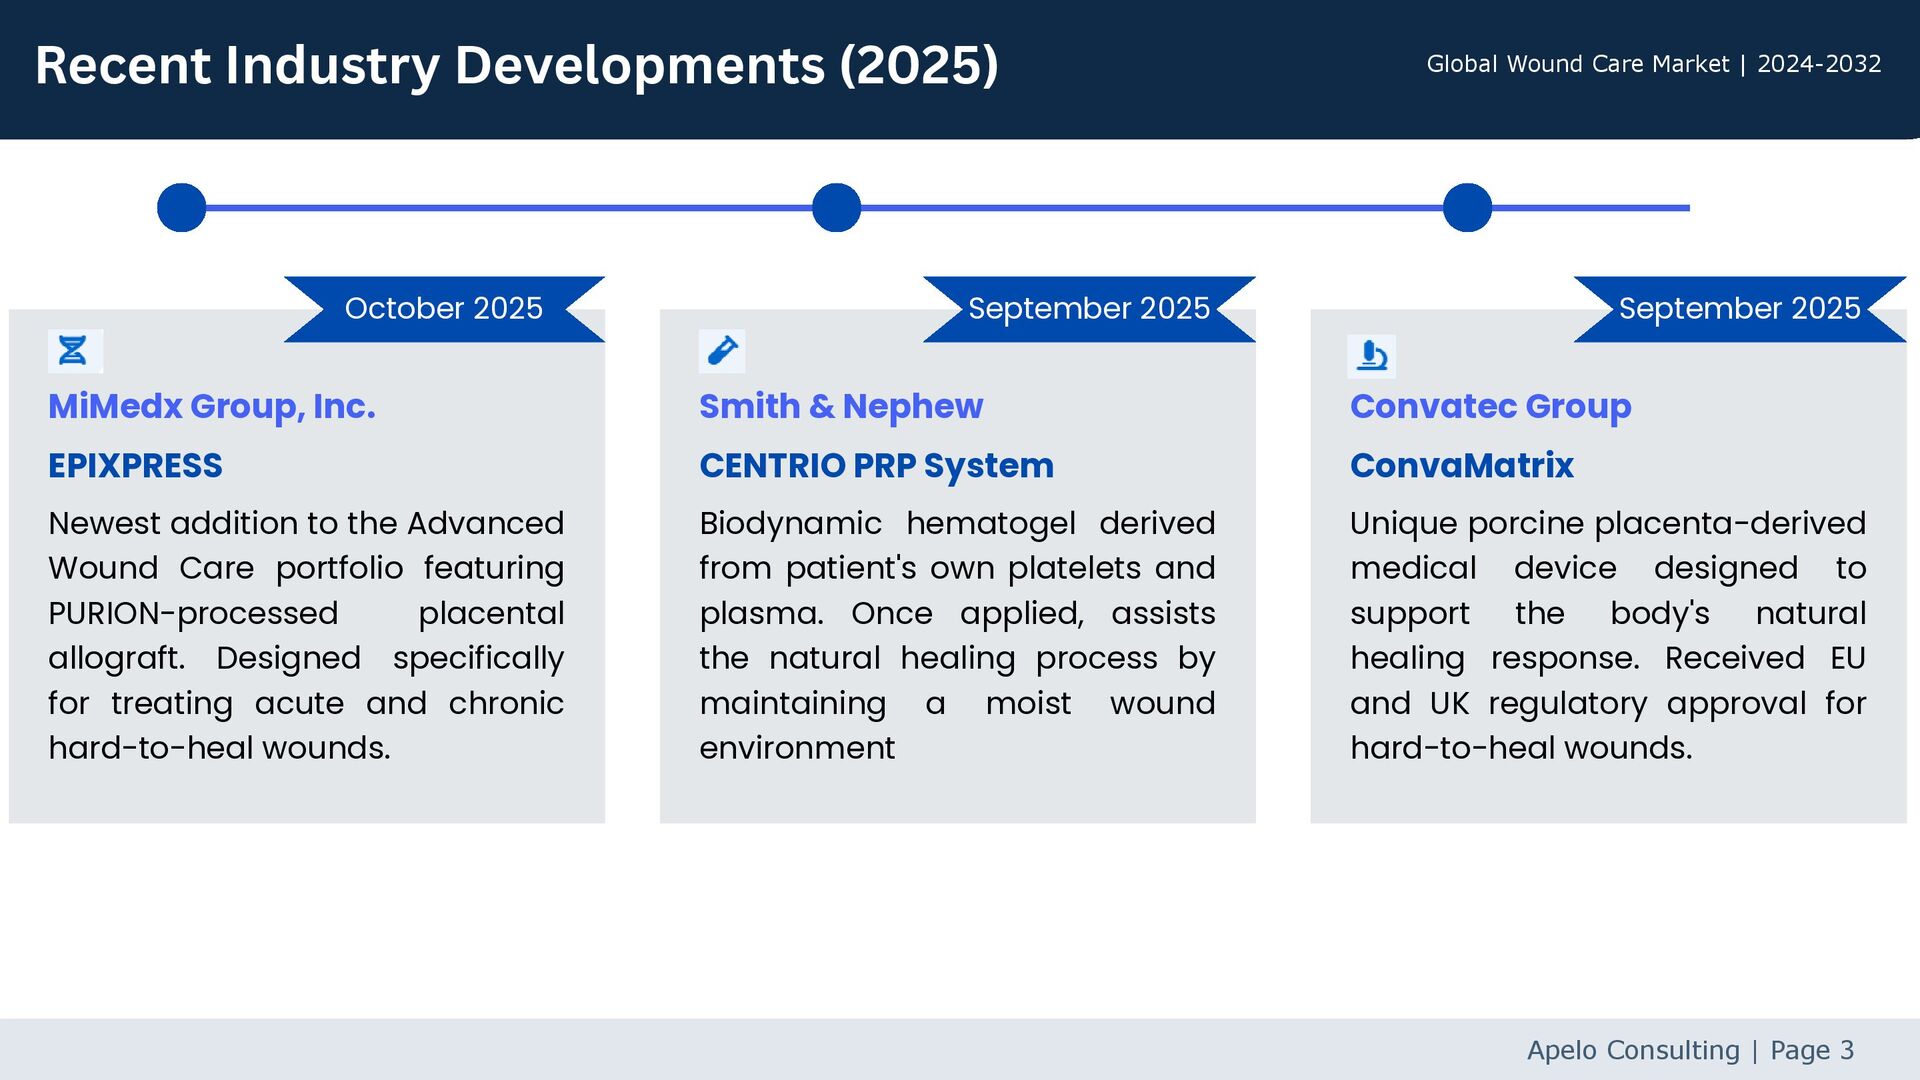Select the rightmost September 2025 ribbon banner
Screen dimensions: 1920x1080
click(x=1739, y=309)
